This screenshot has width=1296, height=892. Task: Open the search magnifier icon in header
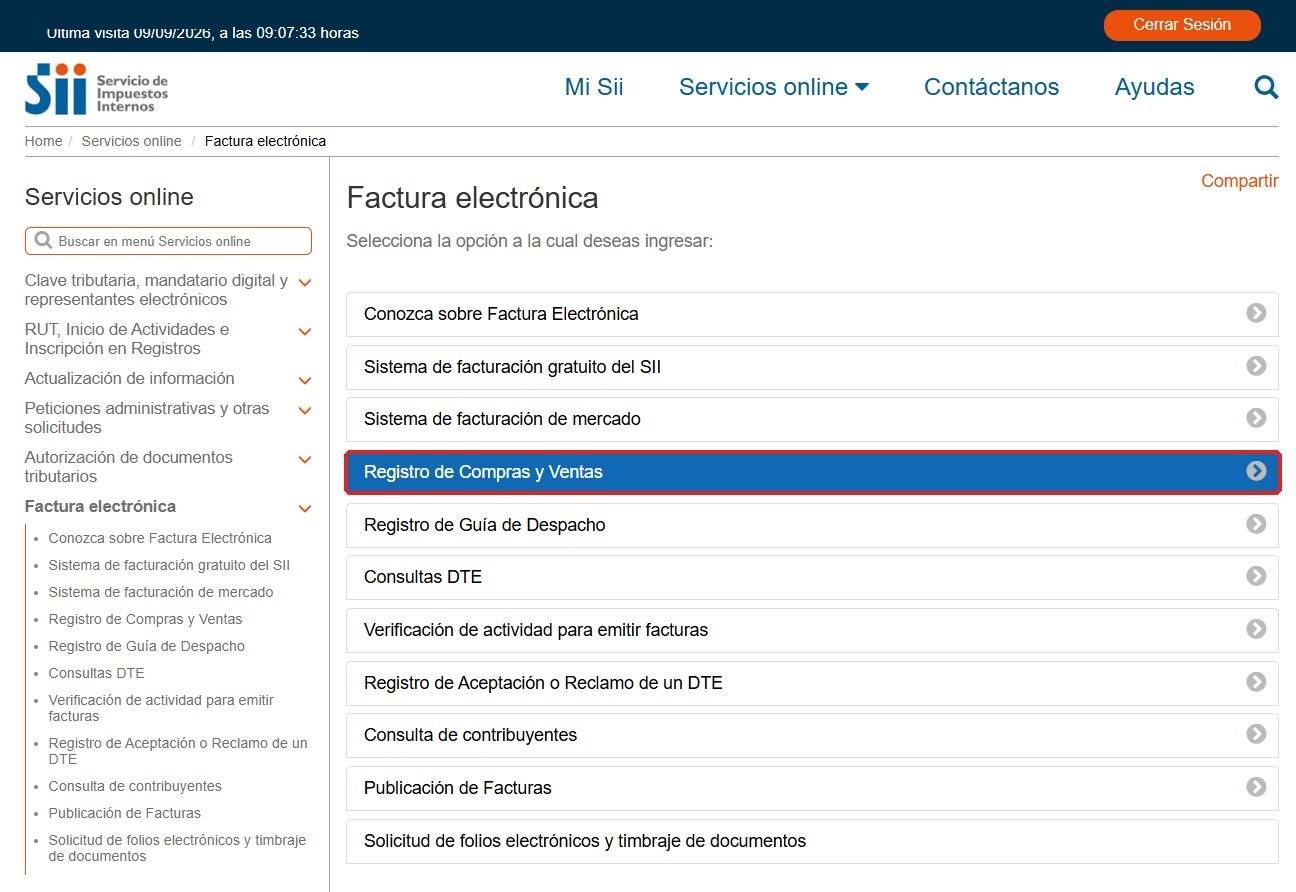click(x=1266, y=88)
